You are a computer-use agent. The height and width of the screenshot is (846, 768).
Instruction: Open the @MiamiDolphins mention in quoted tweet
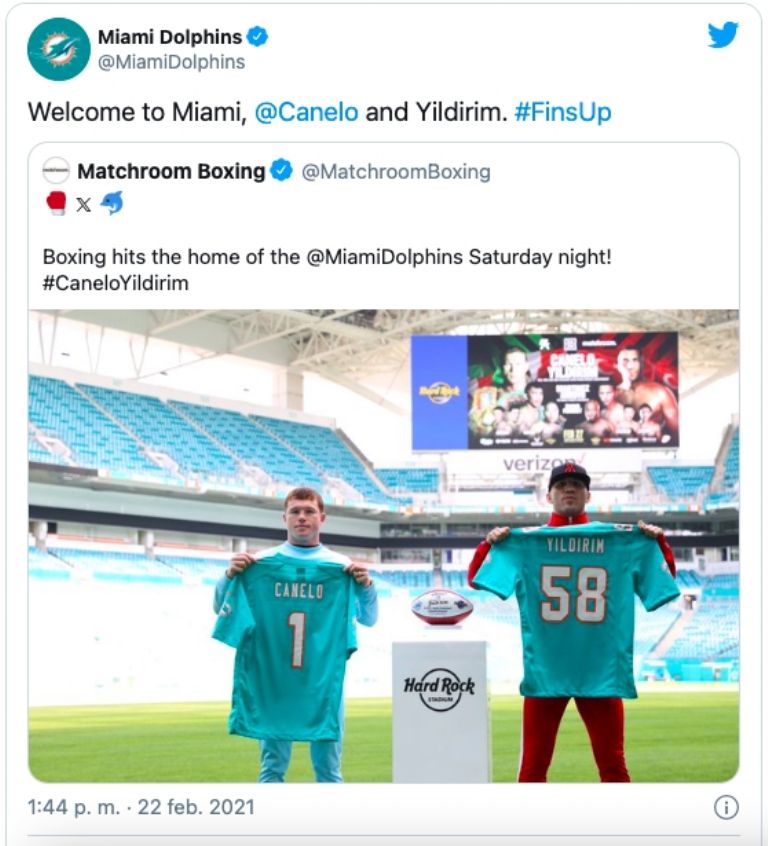coord(384,257)
